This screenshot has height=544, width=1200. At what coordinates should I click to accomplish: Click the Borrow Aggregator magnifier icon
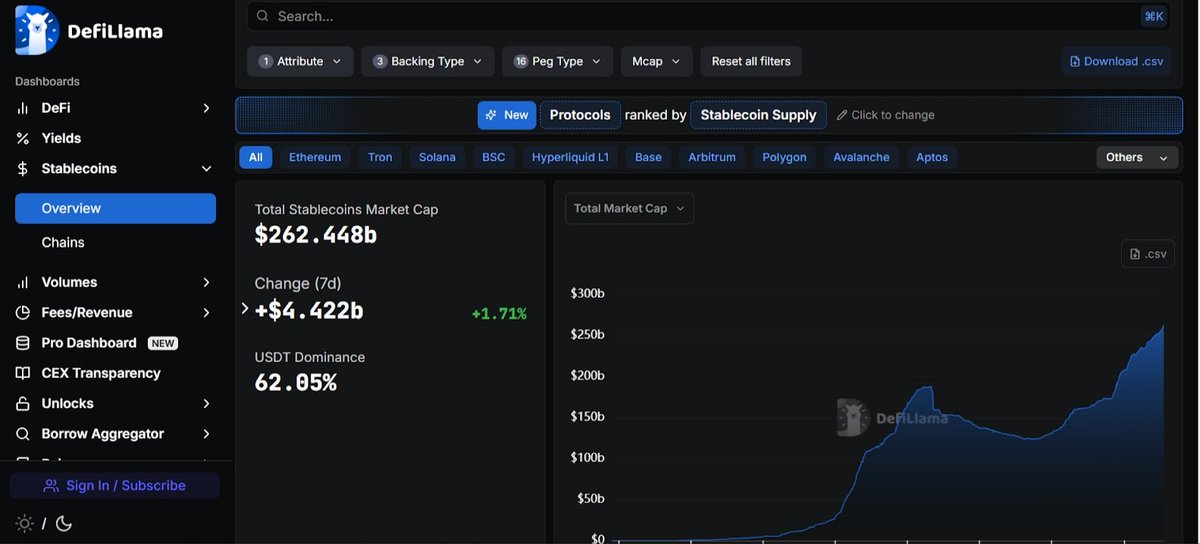coord(23,434)
